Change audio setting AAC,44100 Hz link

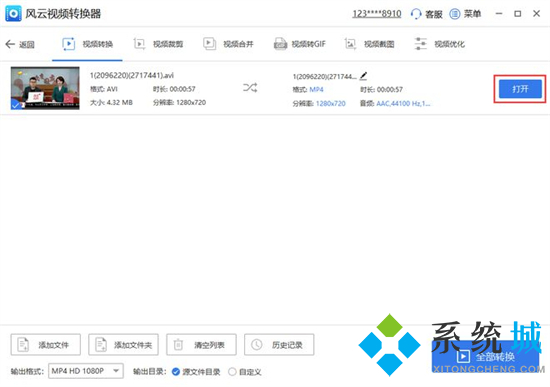pos(403,104)
